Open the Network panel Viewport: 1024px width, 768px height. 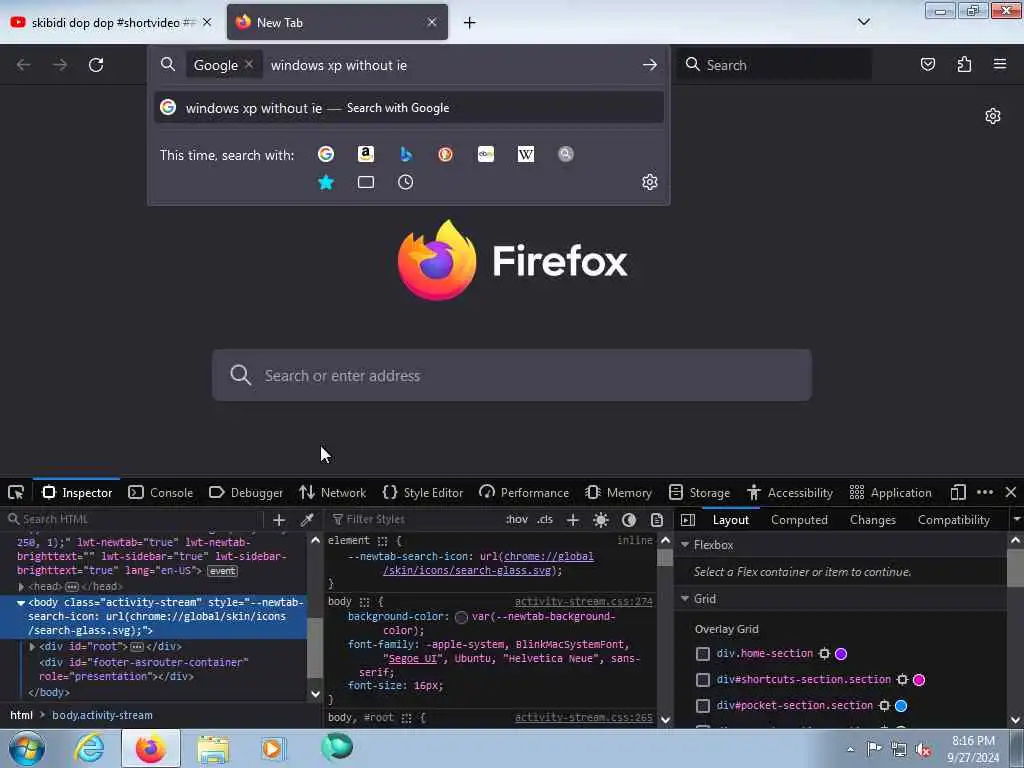tap(332, 492)
